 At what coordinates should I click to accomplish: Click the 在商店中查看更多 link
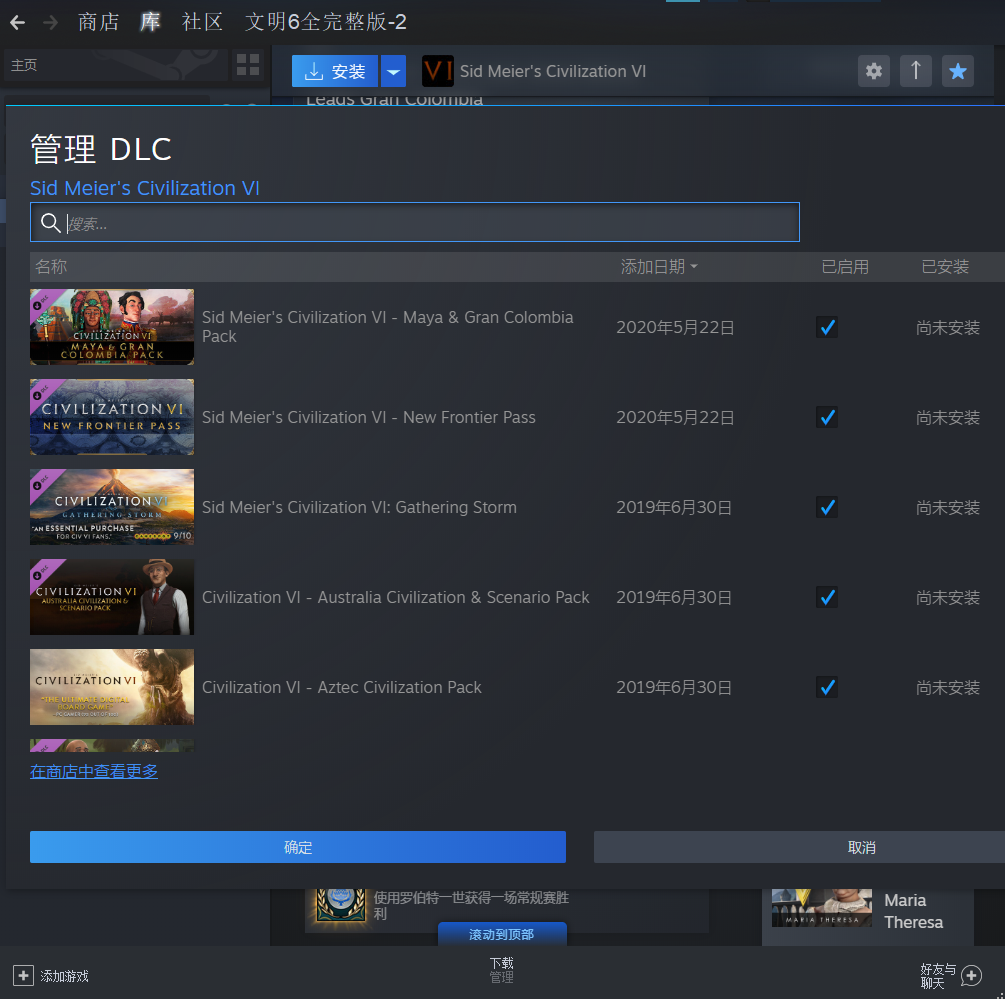coord(94,771)
